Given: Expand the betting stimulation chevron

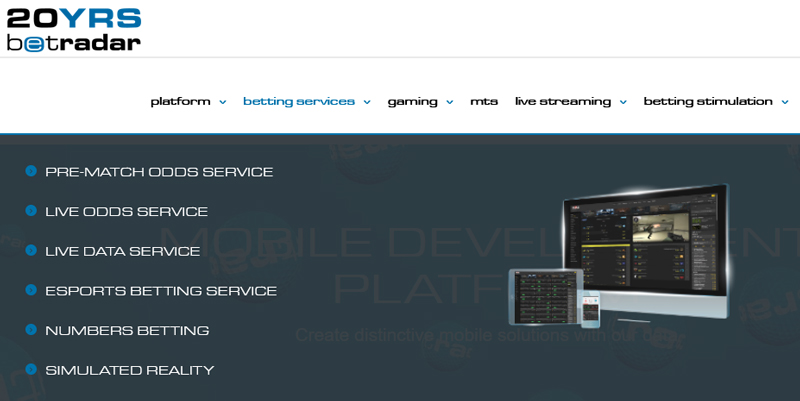Looking at the screenshot, I should 785,102.
